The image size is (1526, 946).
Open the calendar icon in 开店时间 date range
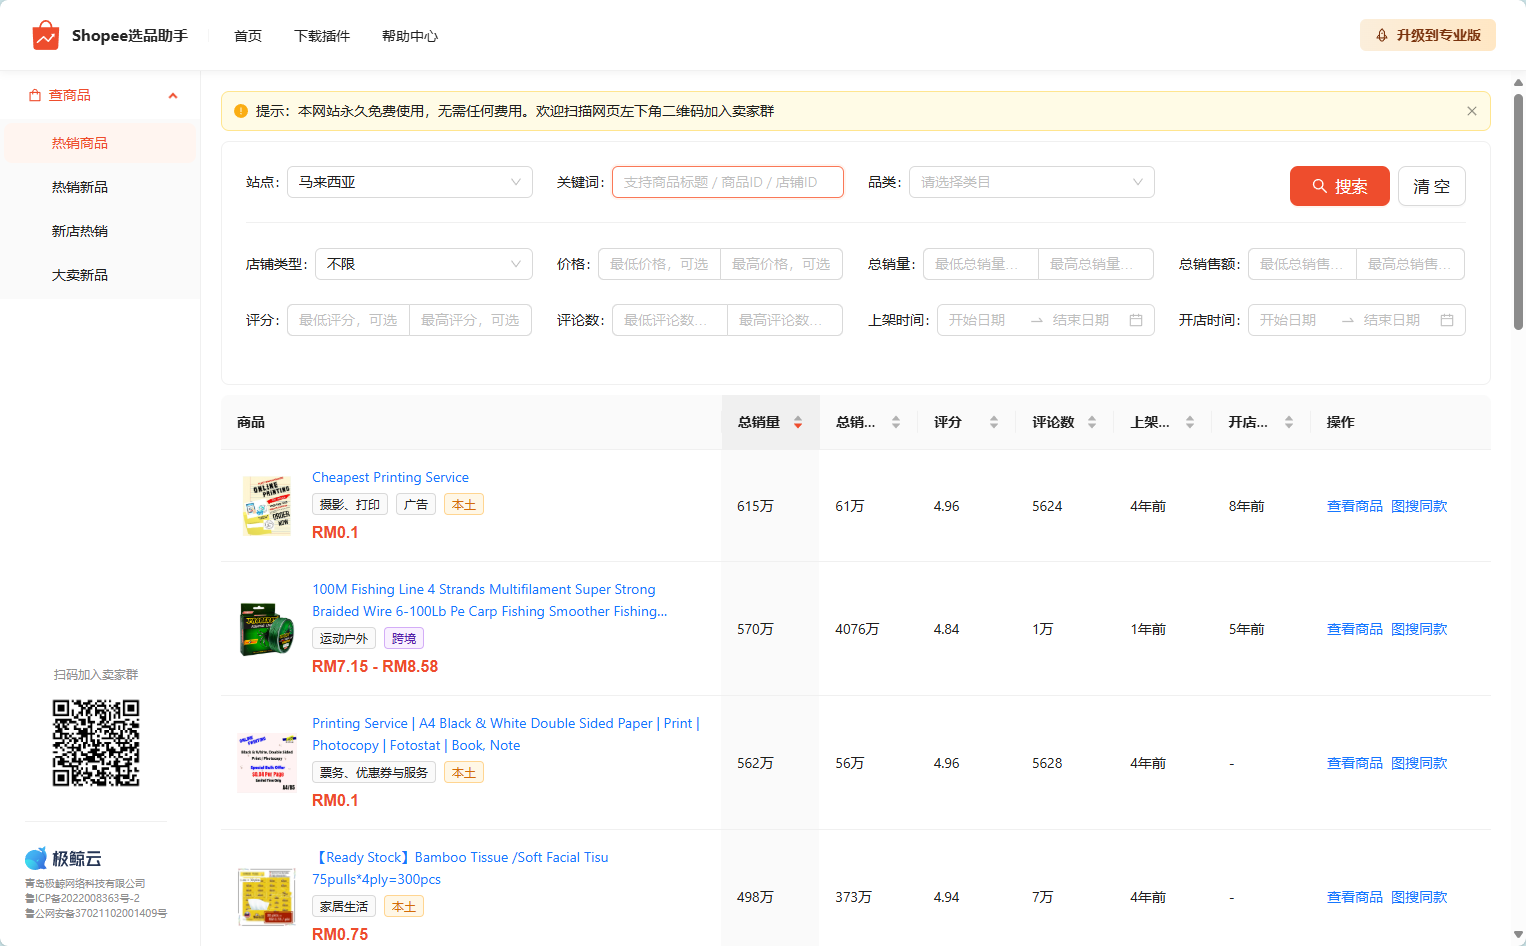coord(1447,320)
